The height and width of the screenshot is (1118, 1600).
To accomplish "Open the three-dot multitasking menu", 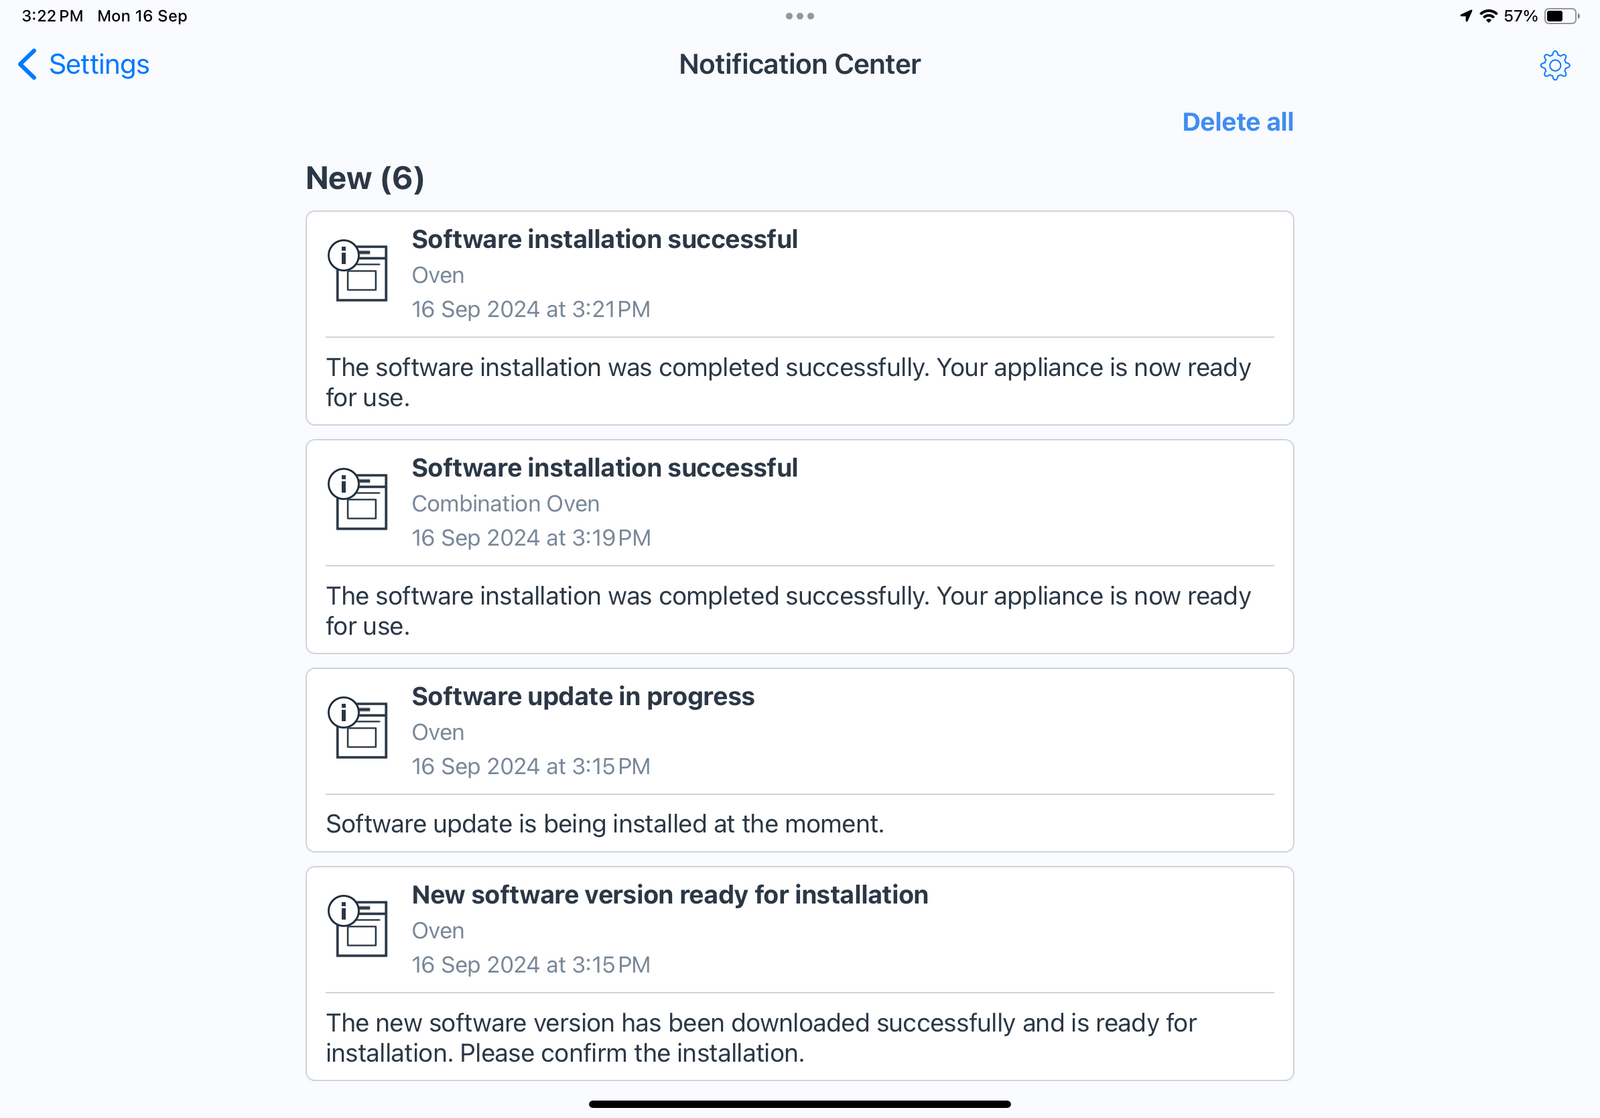I will [799, 16].
